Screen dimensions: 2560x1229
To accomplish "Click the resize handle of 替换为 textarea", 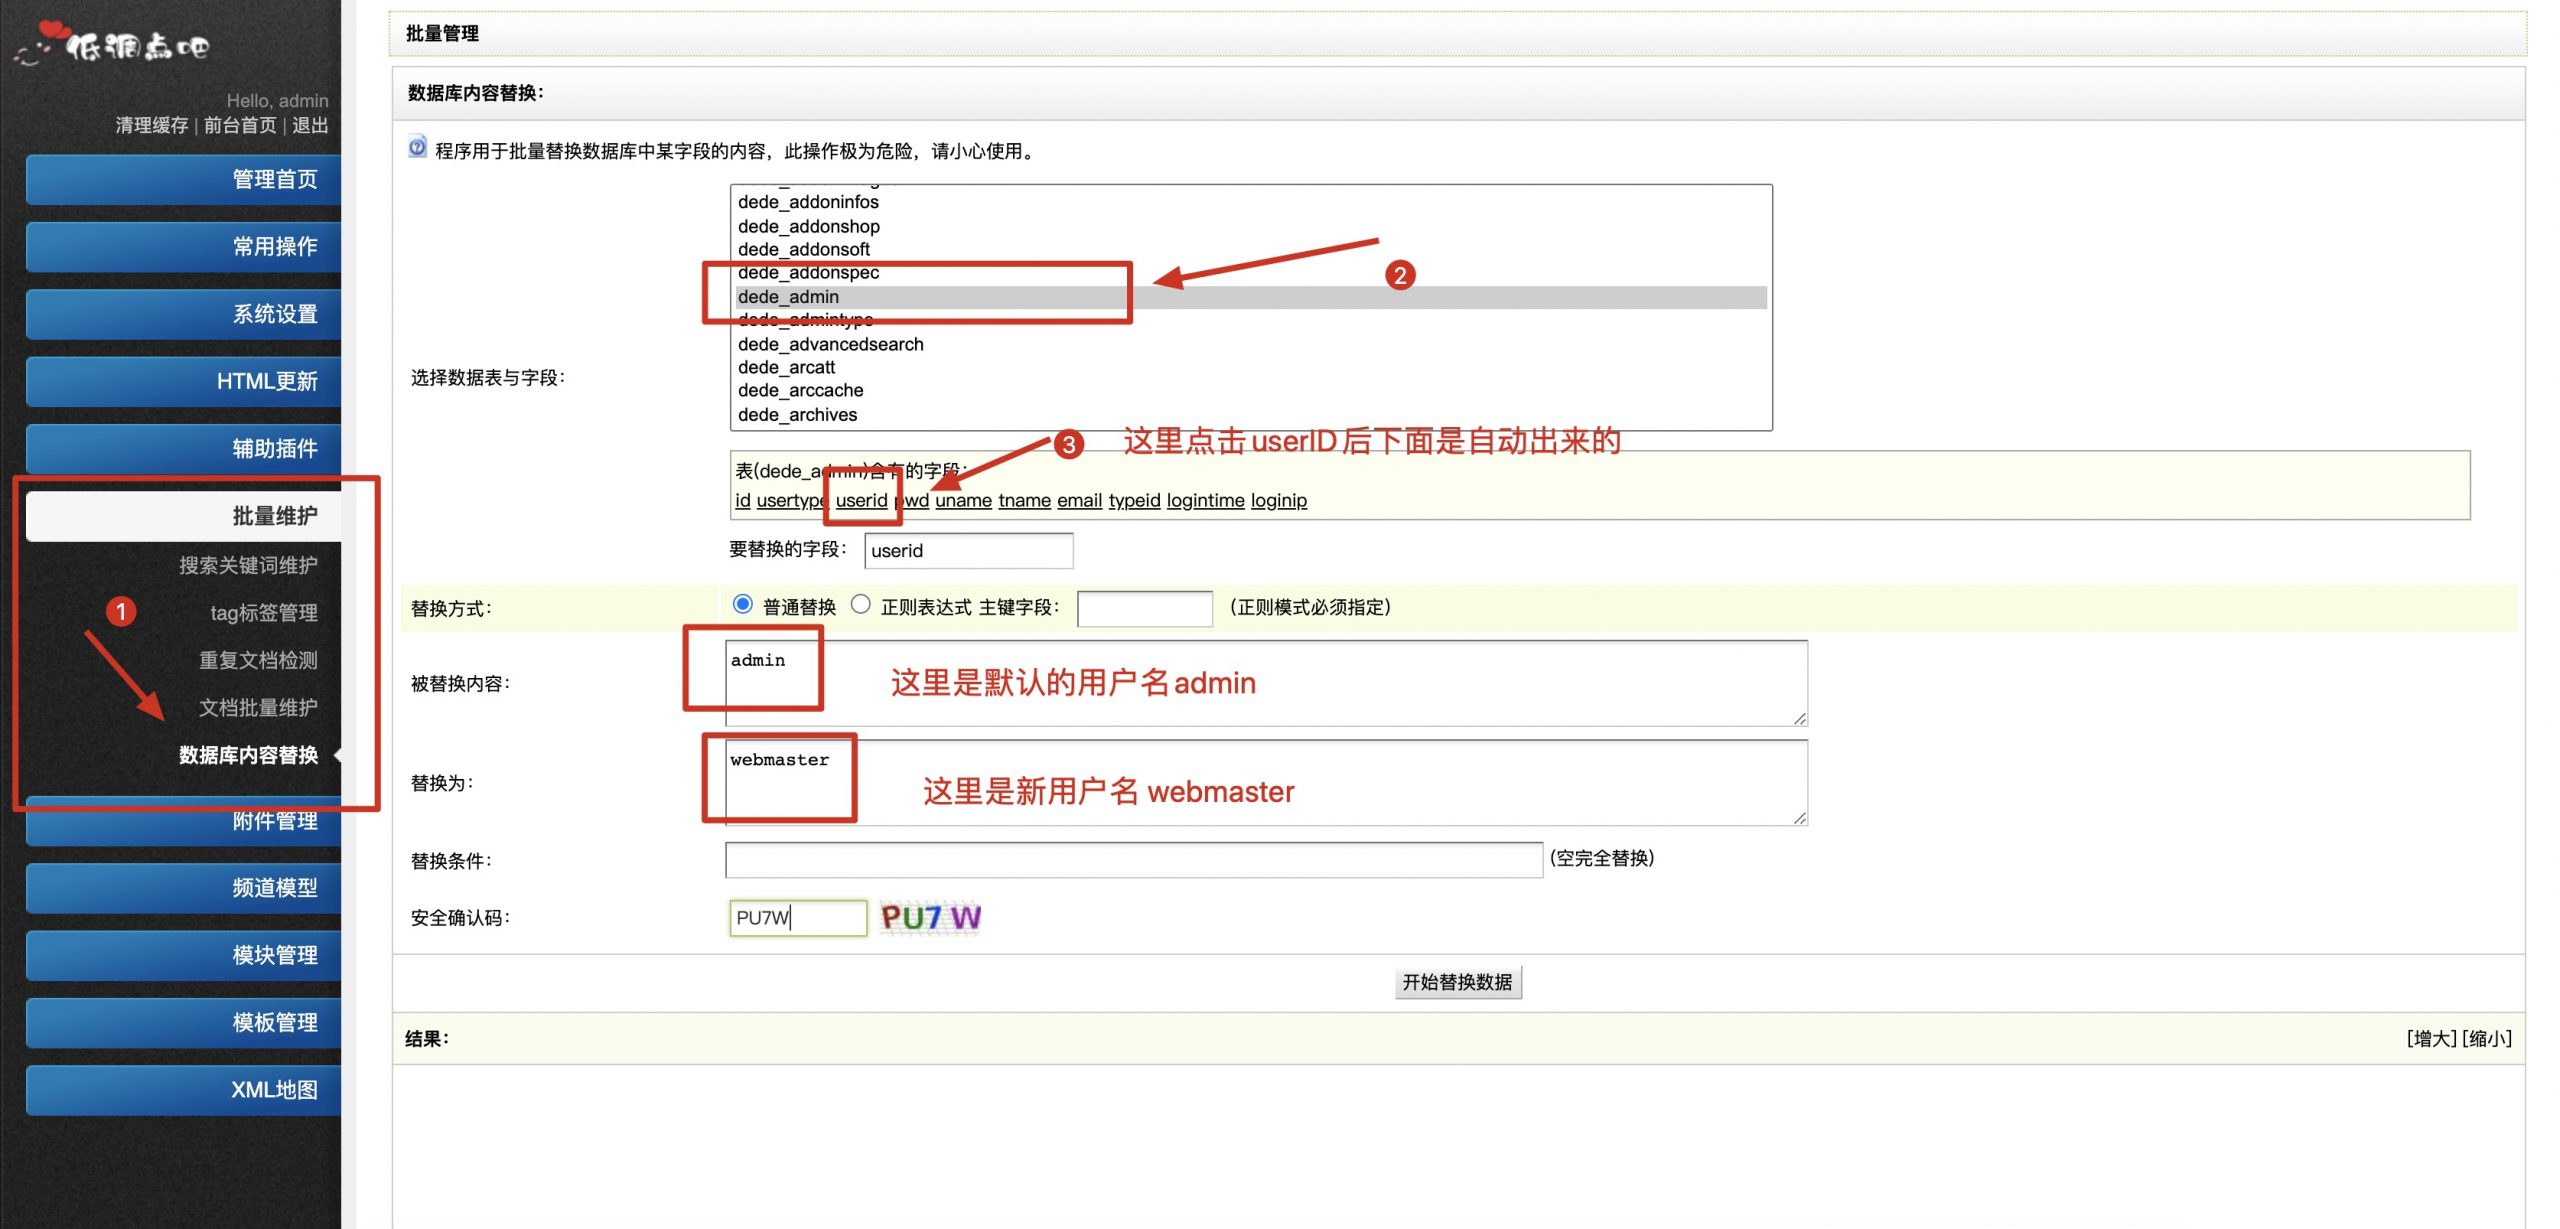I will (x=1800, y=818).
